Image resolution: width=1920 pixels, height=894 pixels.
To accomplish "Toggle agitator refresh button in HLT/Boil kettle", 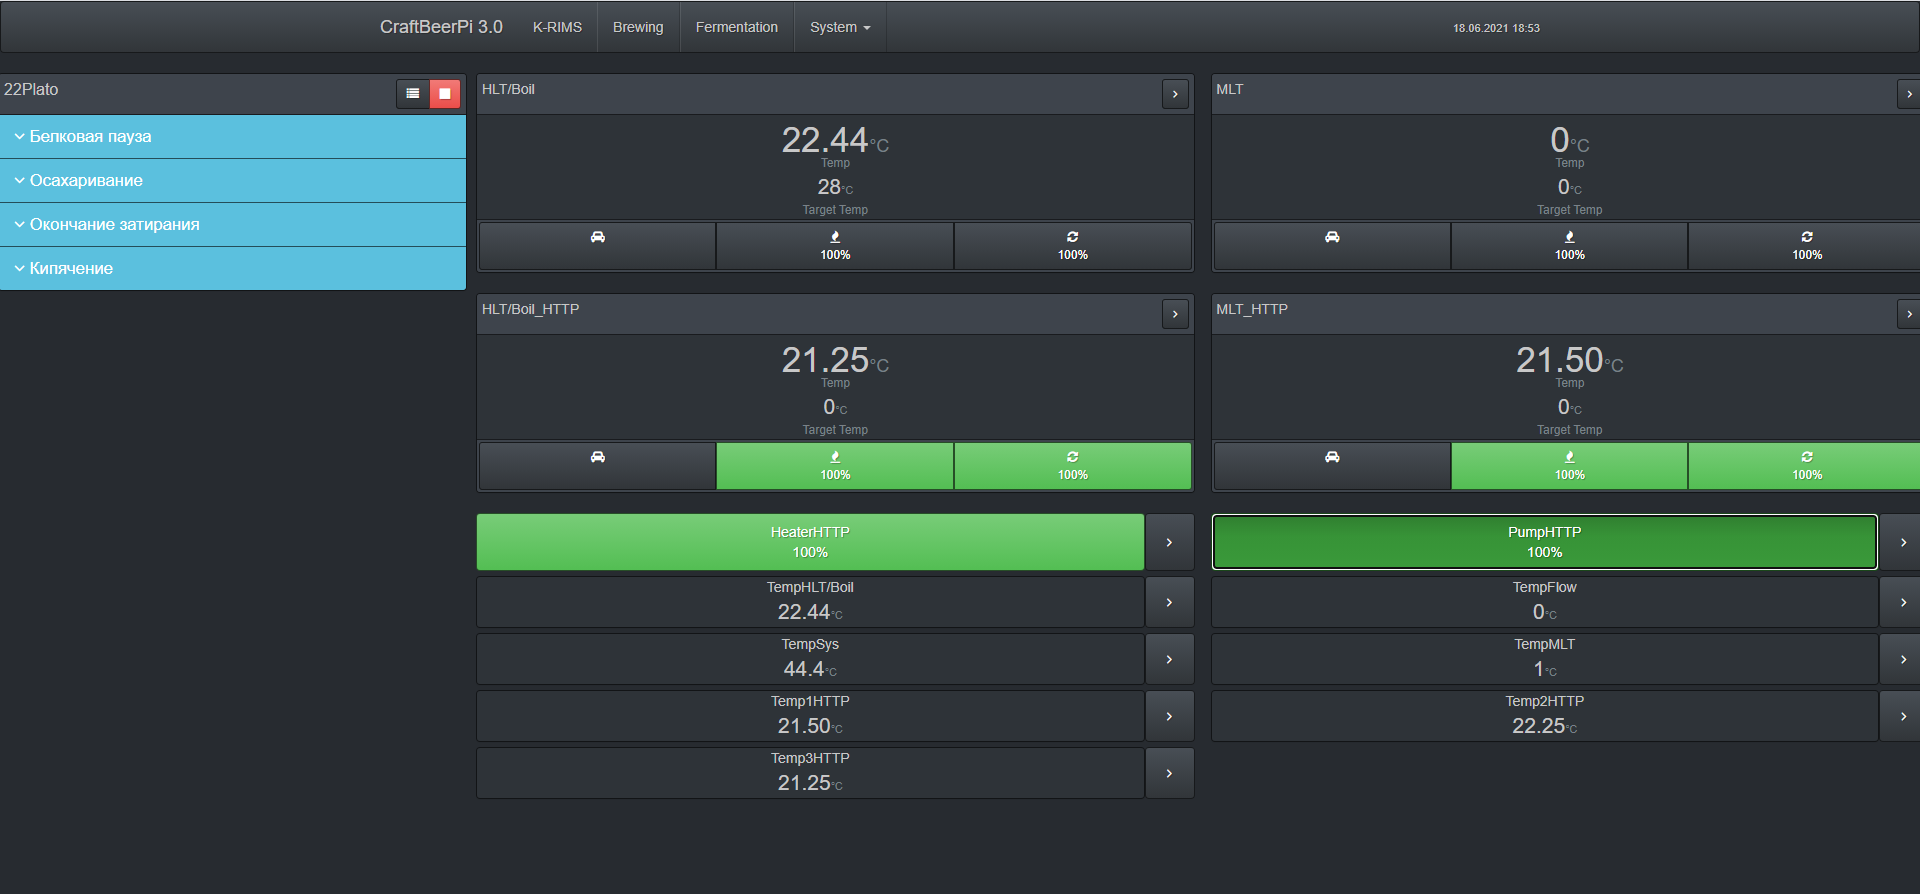I will [1073, 246].
